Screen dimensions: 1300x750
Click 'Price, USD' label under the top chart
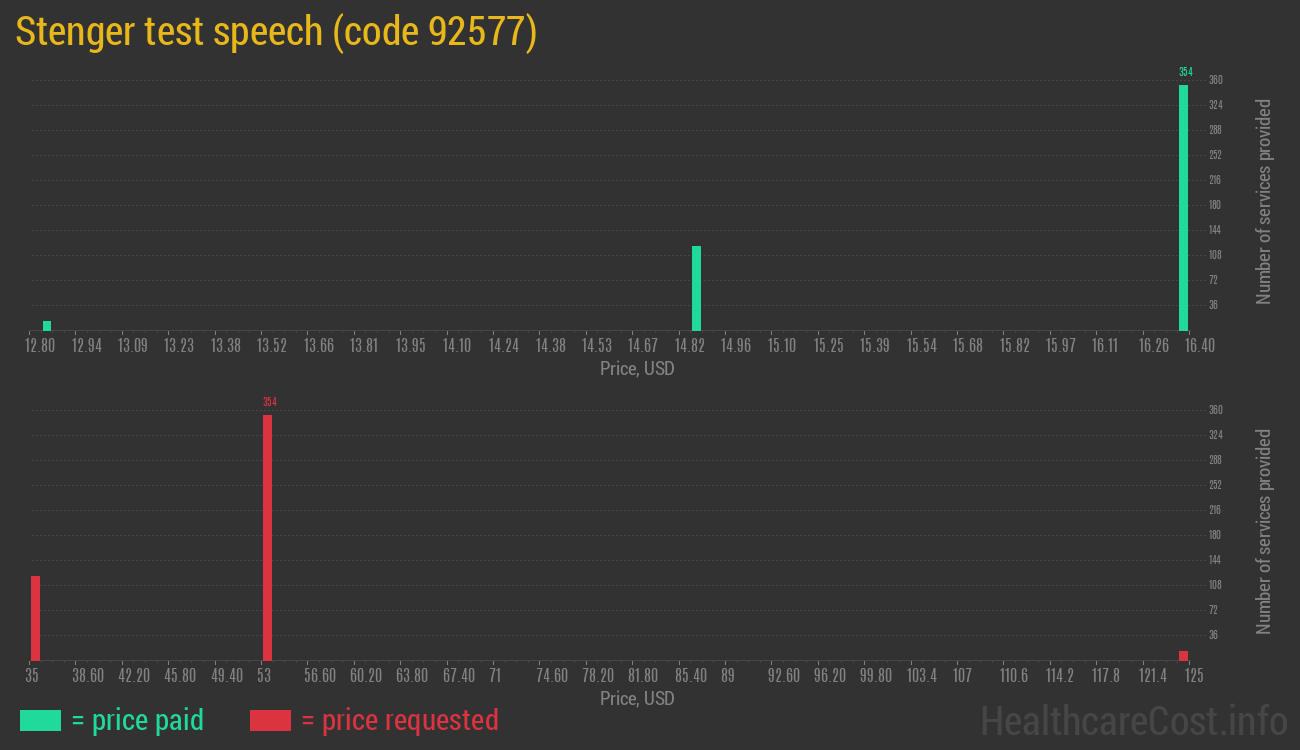pos(637,369)
